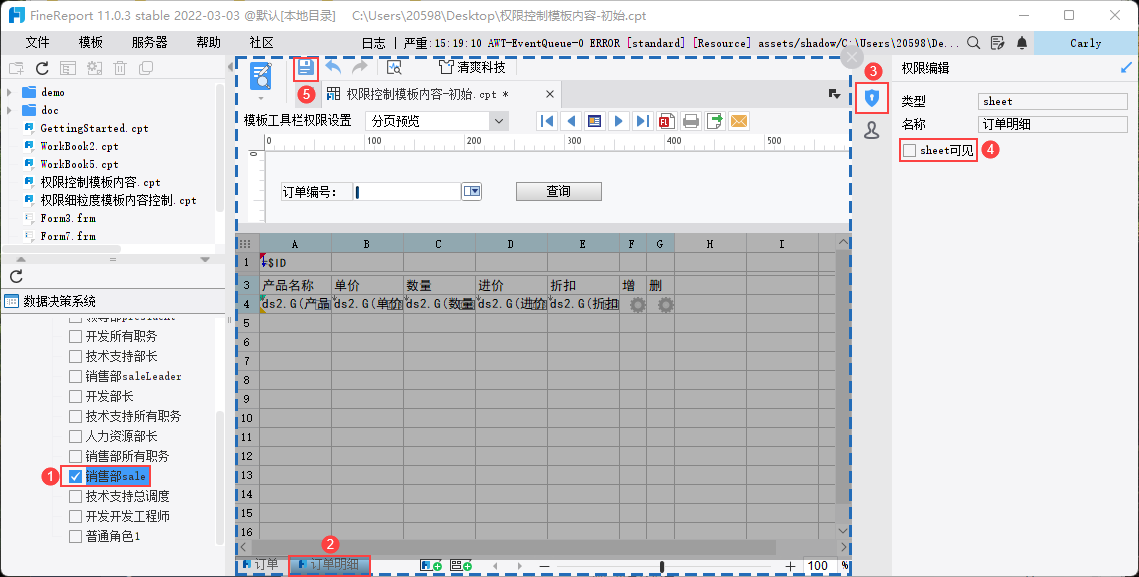The width and height of the screenshot is (1139, 577).
Task: Check the 人力资源部长 role checkbox
Action: click(x=76, y=436)
